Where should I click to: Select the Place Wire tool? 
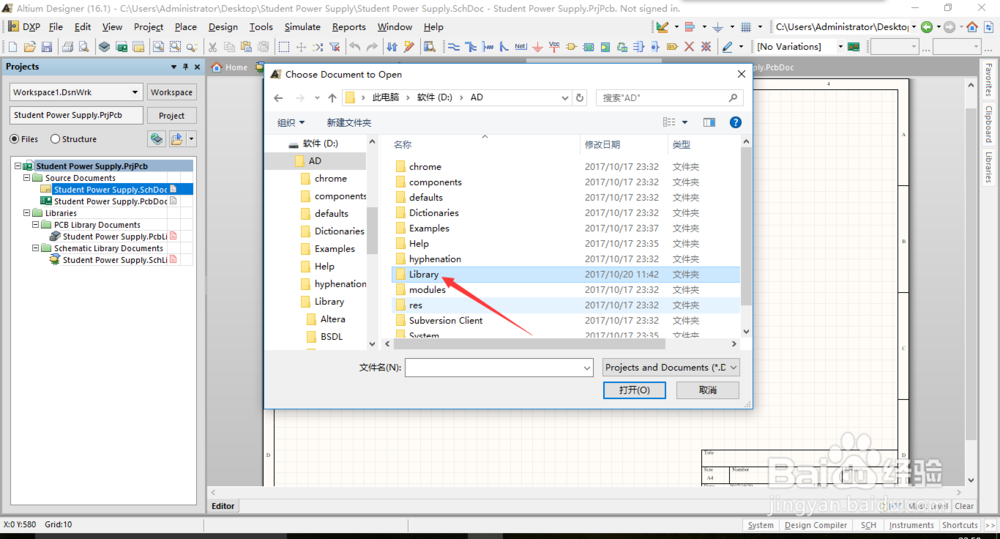453,47
